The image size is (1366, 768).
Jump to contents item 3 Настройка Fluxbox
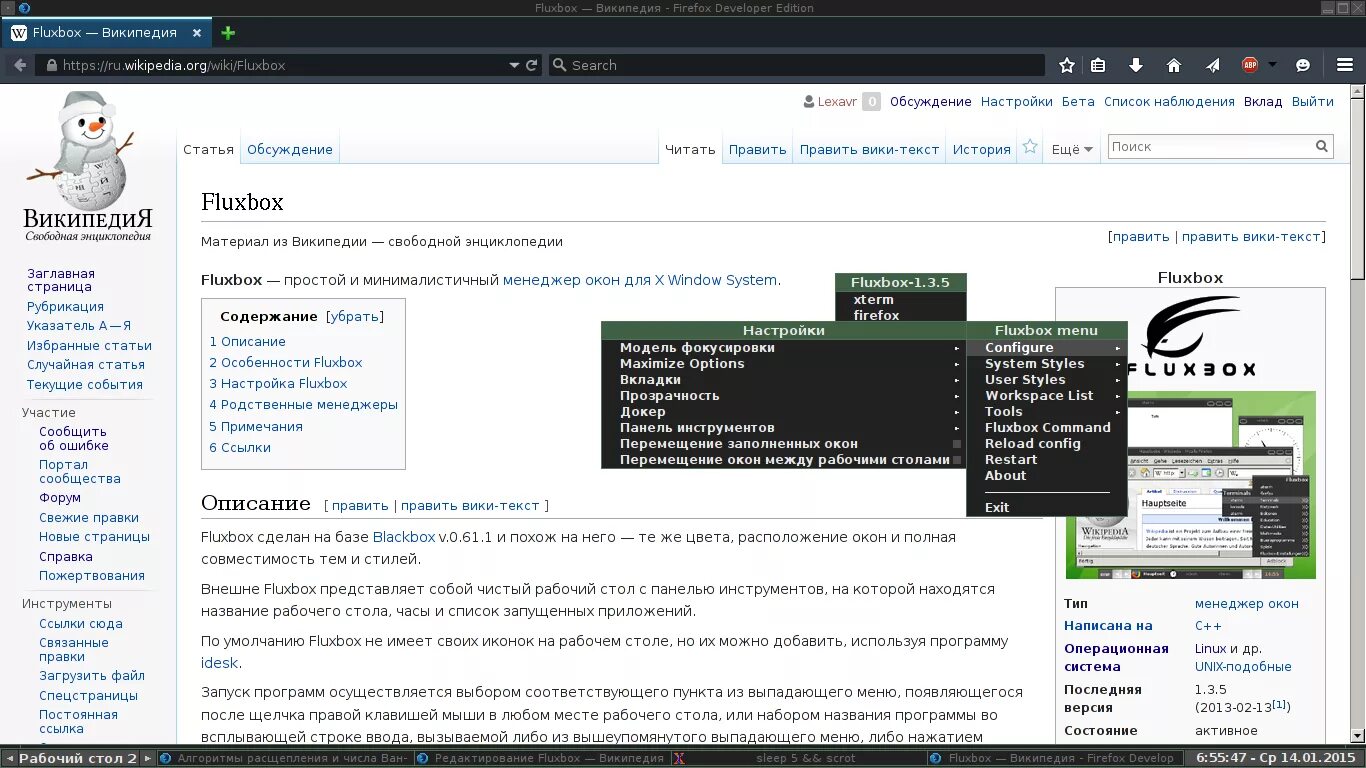click(278, 384)
